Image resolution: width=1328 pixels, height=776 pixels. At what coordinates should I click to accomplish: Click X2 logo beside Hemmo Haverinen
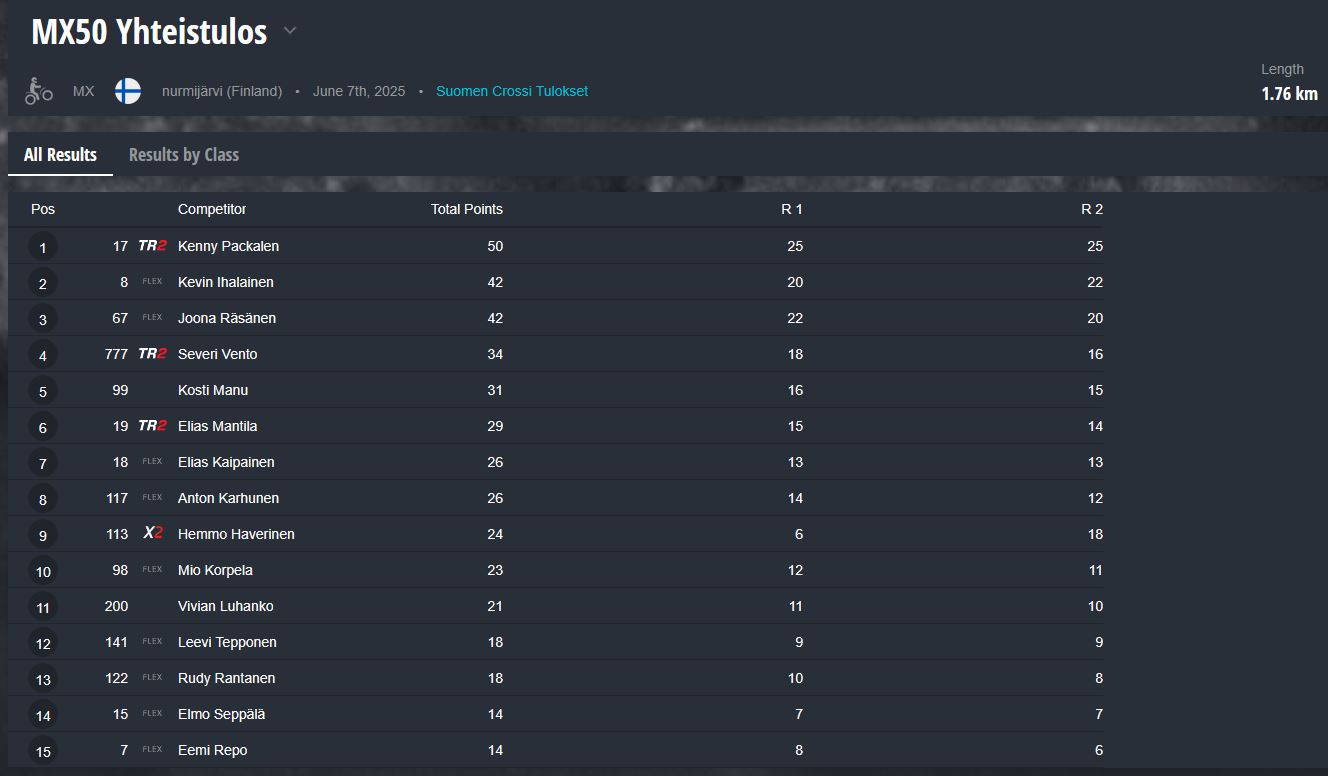[152, 534]
